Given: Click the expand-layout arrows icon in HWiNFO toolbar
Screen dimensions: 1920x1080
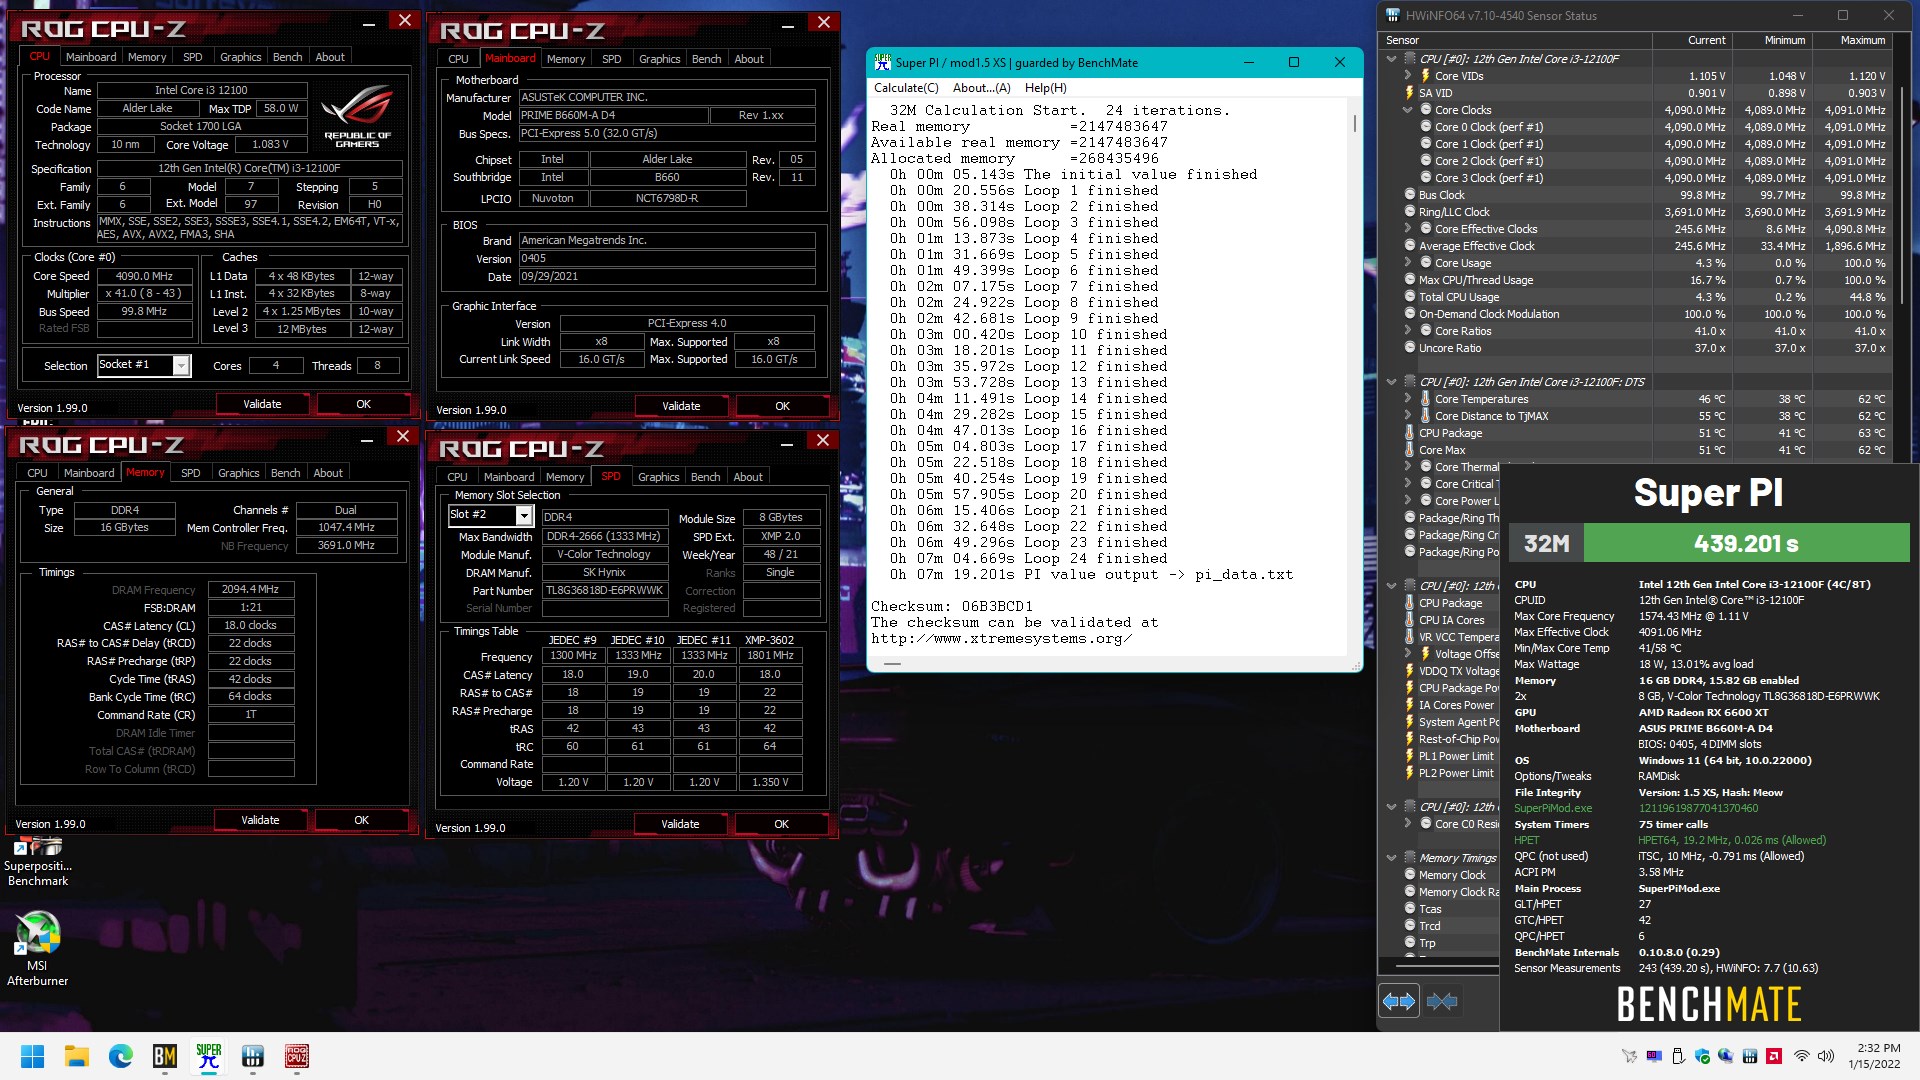Looking at the screenshot, I should [1398, 1001].
